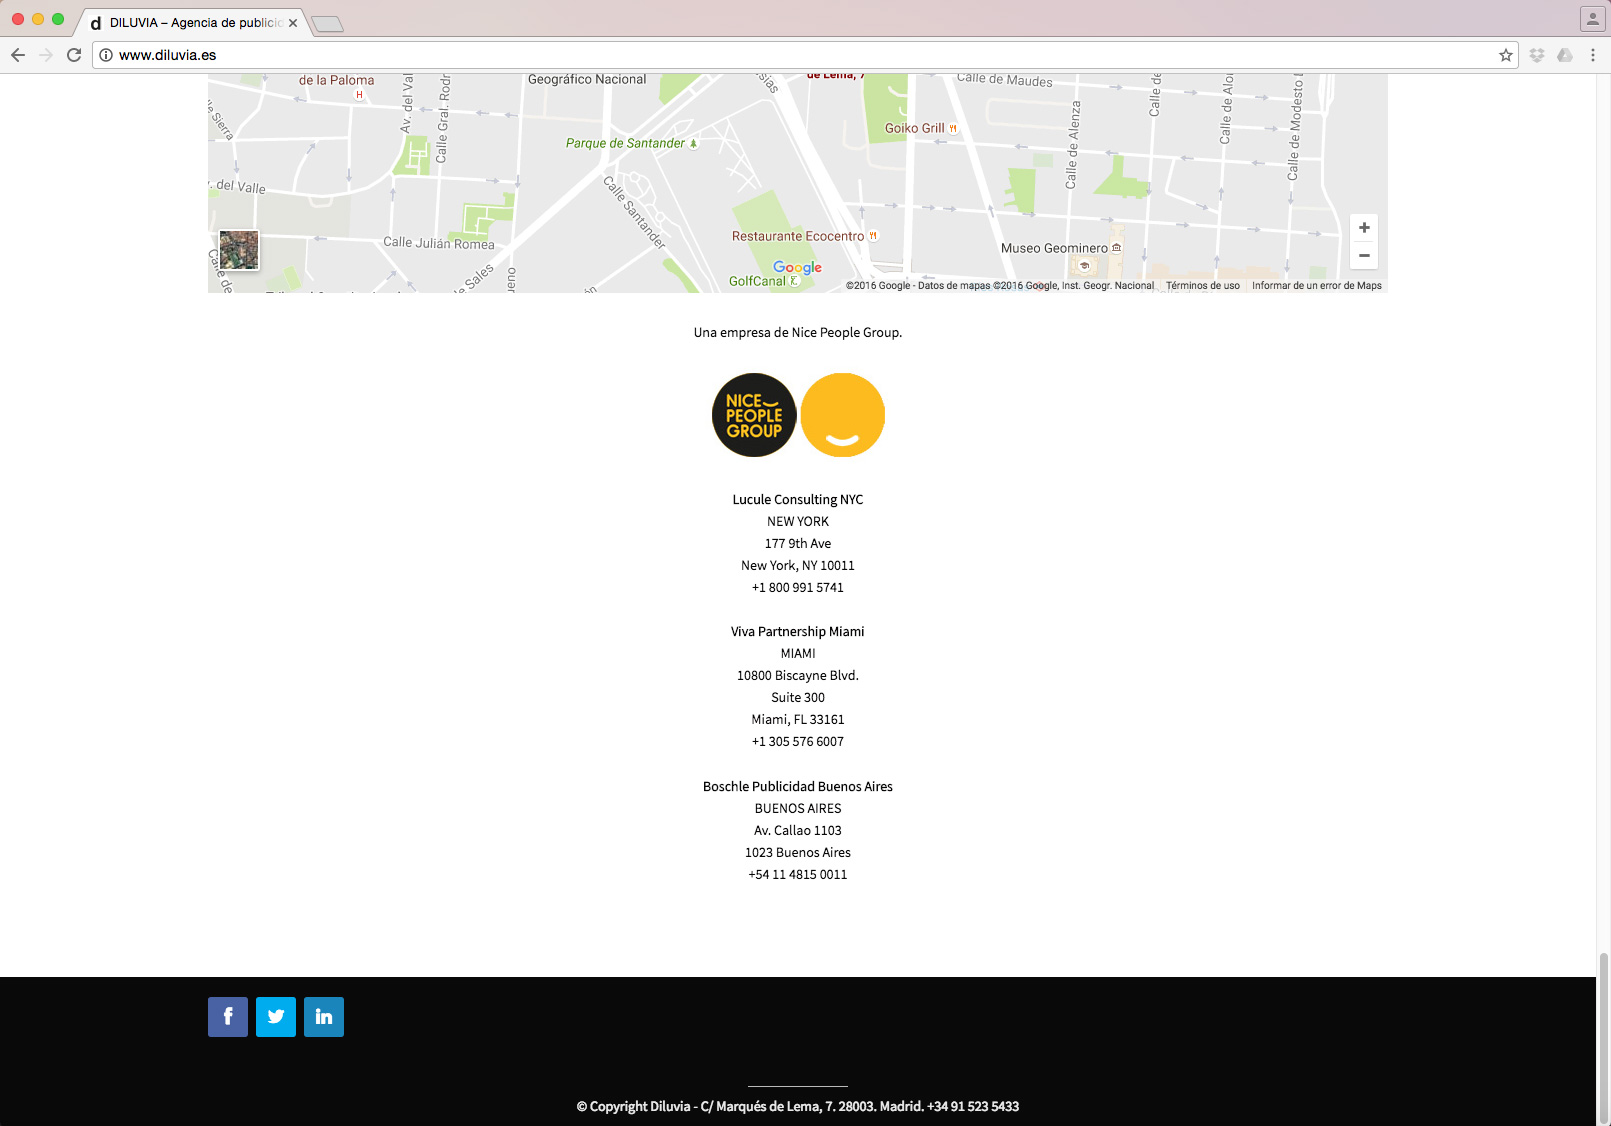Close the DILUVIA browser tab
The image size is (1611, 1126).
click(x=293, y=23)
